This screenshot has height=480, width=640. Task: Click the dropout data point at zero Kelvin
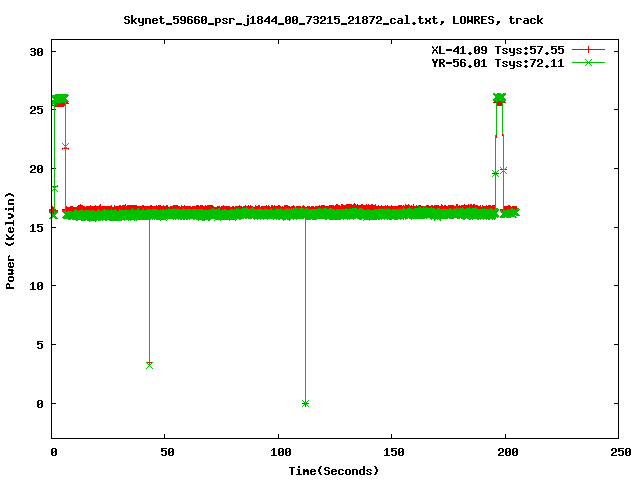click(x=305, y=404)
